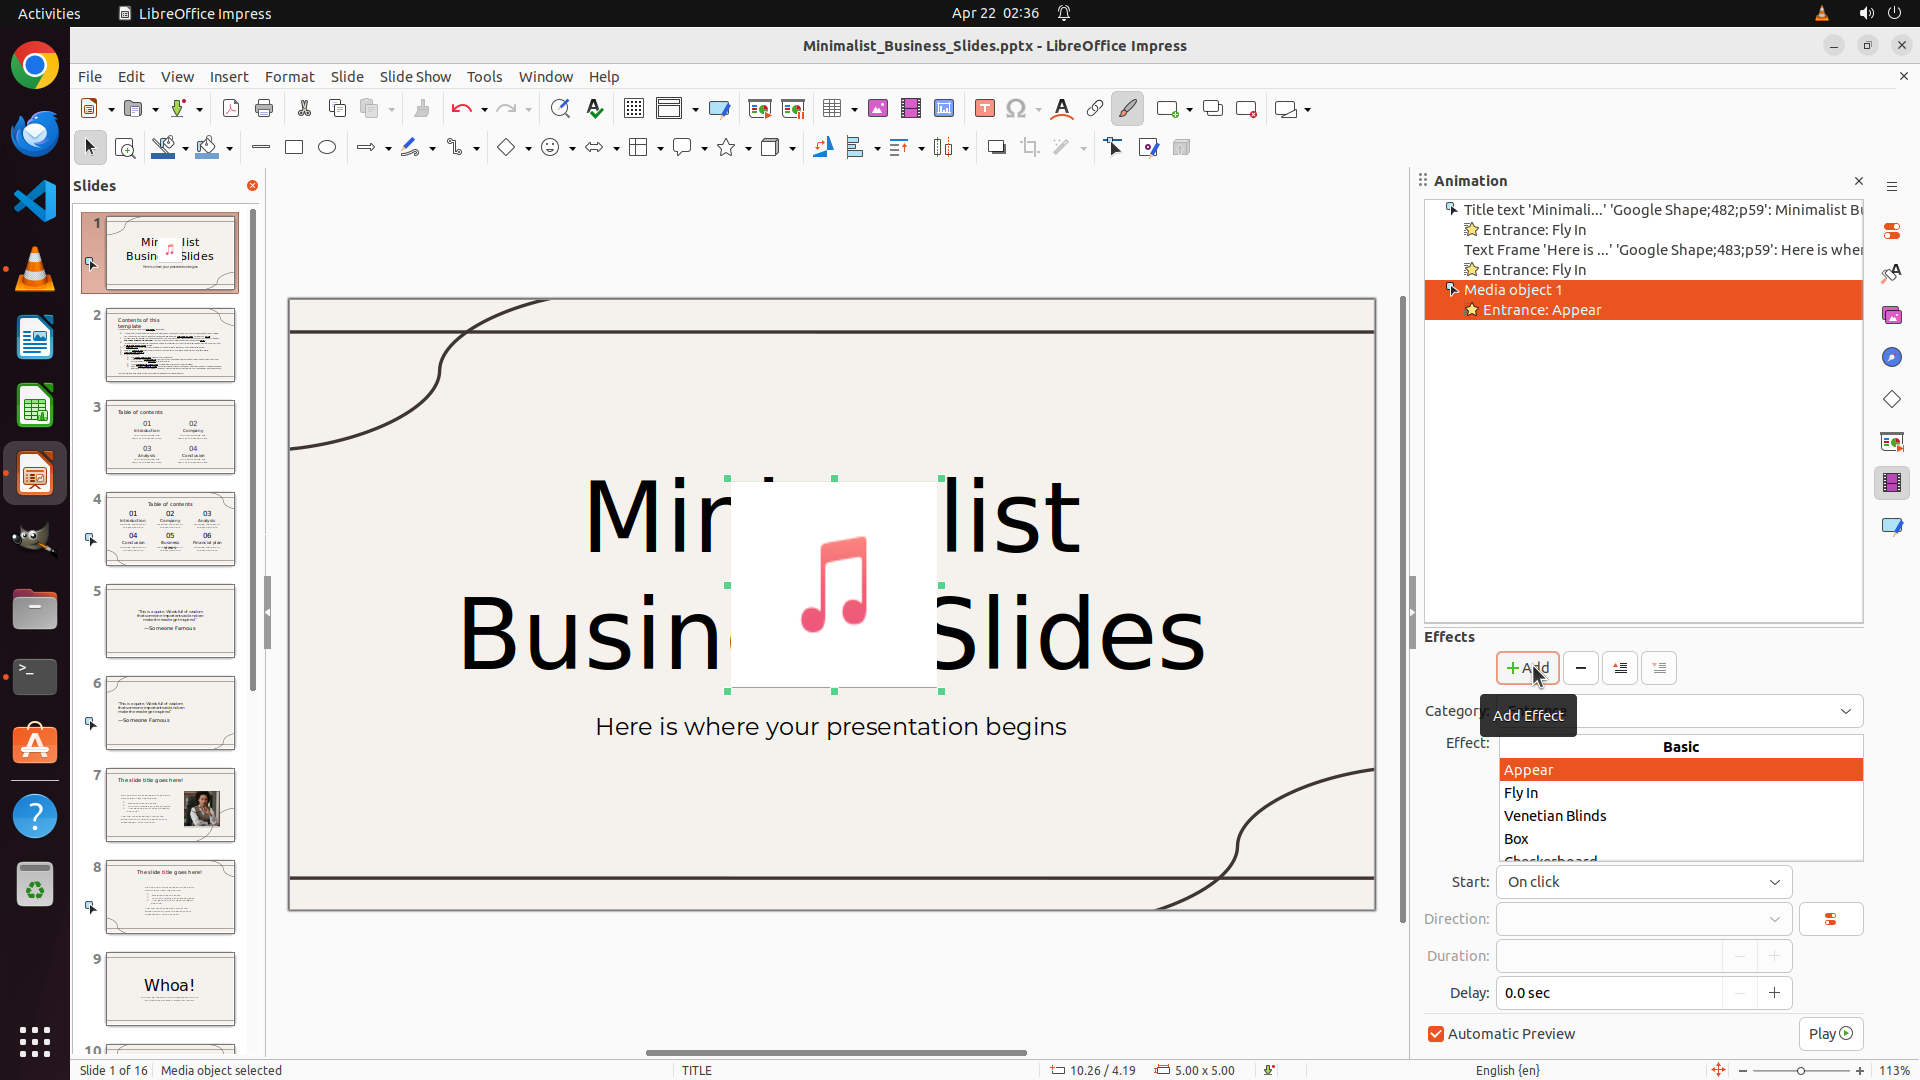Click the zoom slider in status bar
This screenshot has height=1080, width=1920.
pyautogui.click(x=1800, y=1071)
